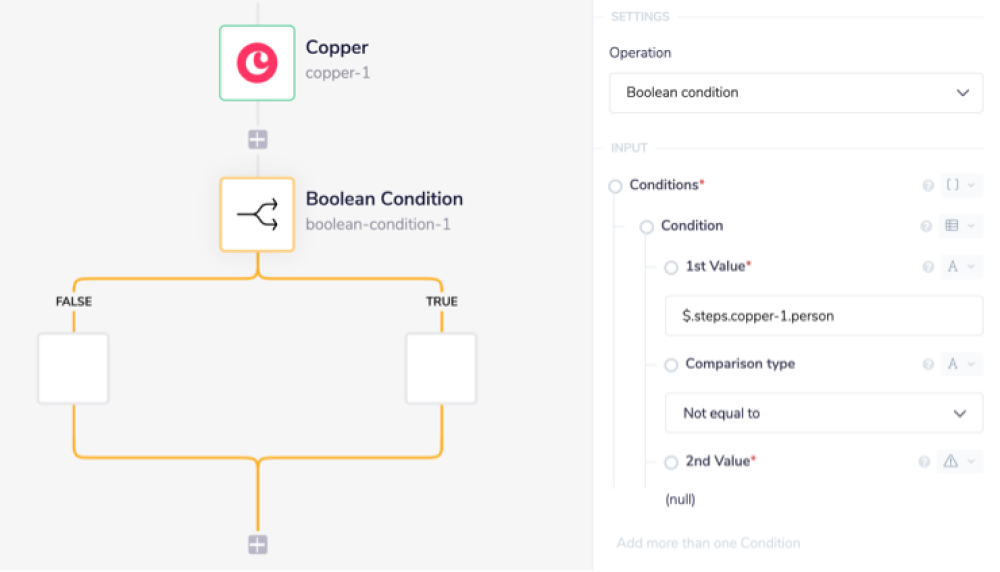The width and height of the screenshot is (1000, 572).
Task: Toggle the 2nd Value connector circle
Action: pos(671,462)
